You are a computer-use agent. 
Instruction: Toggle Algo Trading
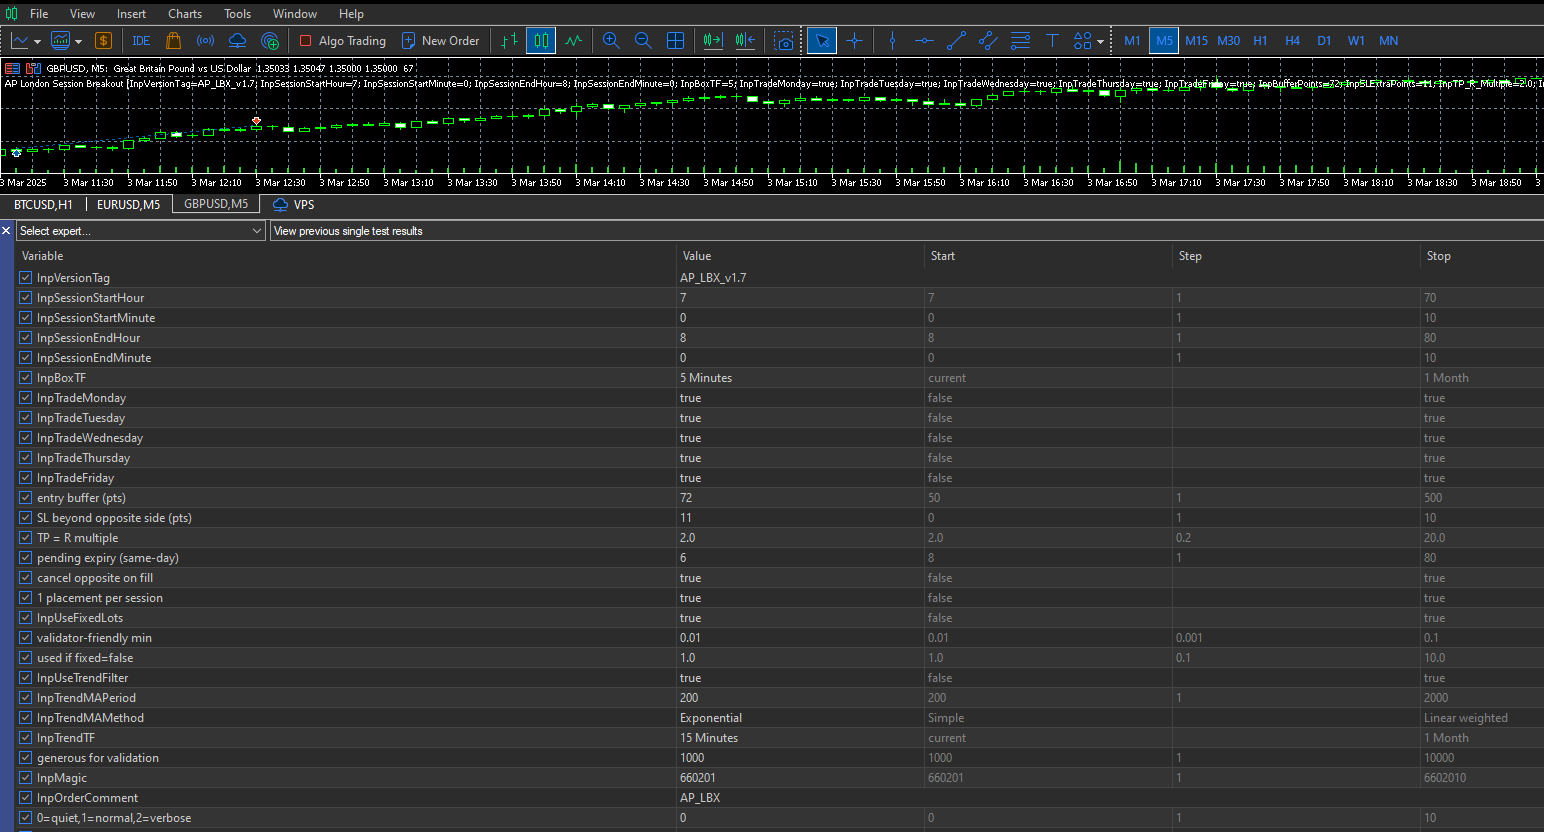[x=342, y=41]
